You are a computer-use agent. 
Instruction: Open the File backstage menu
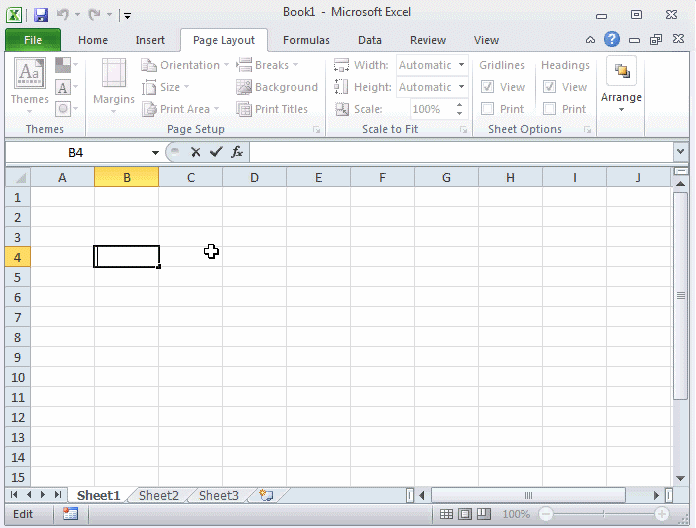click(x=33, y=40)
